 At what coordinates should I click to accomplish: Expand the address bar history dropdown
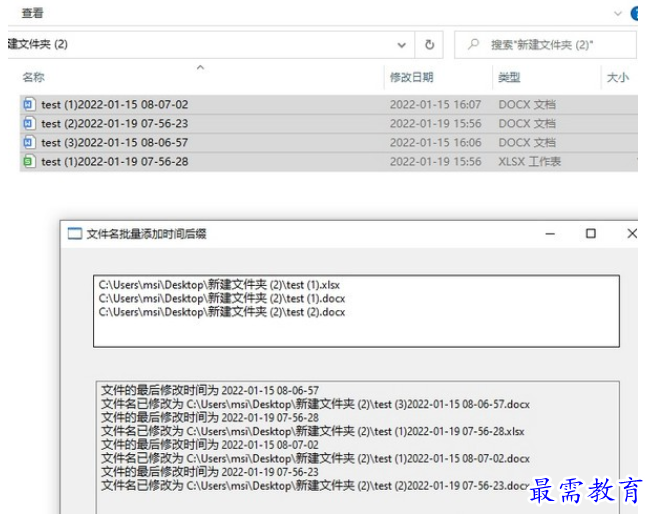tap(401, 45)
